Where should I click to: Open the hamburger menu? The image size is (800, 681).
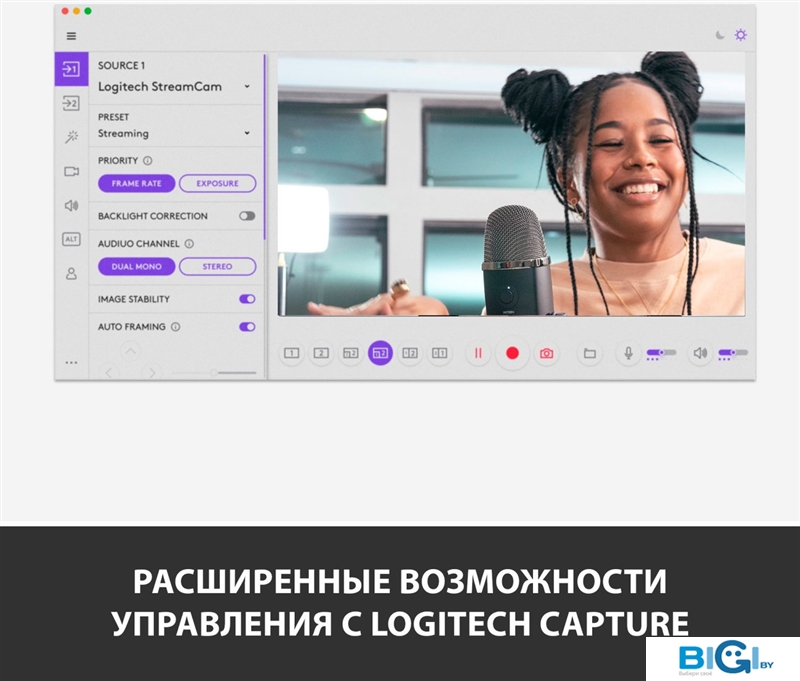tap(71, 36)
